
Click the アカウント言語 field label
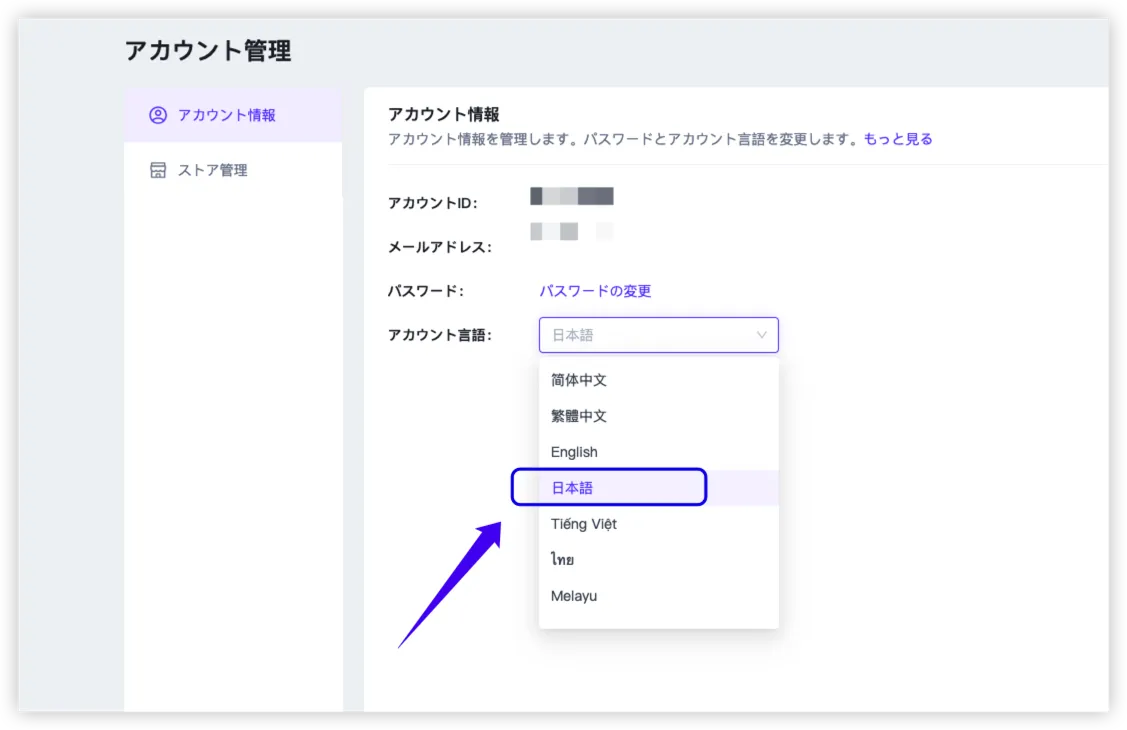pos(439,335)
